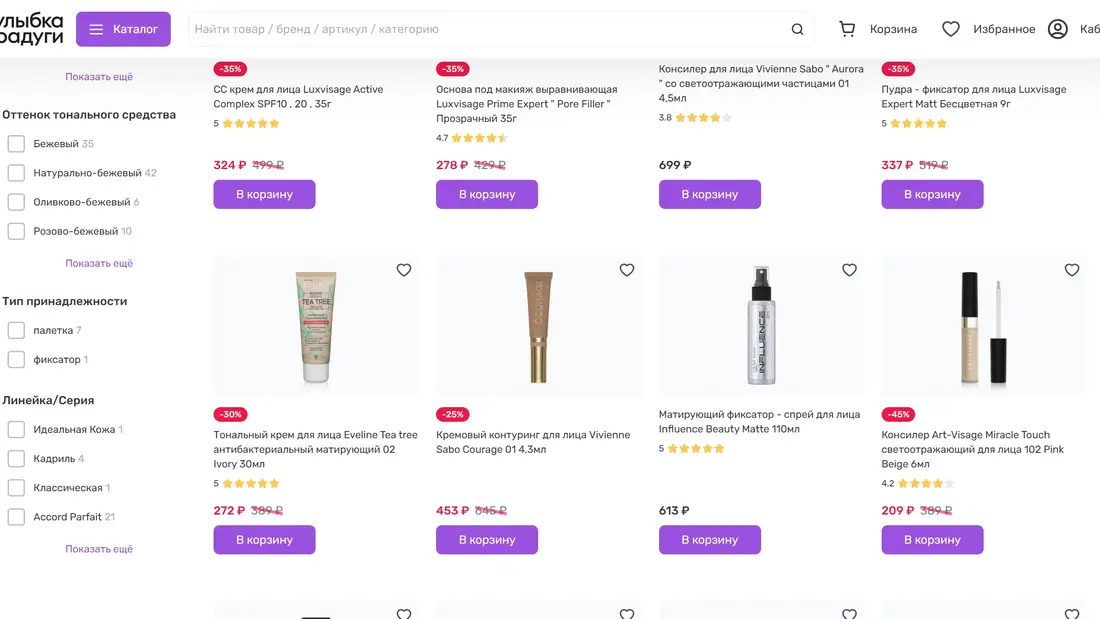Image resolution: width=1100 pixels, height=619 pixels.
Task: Heart the Influence Beauty Matte spray
Action: point(849,270)
